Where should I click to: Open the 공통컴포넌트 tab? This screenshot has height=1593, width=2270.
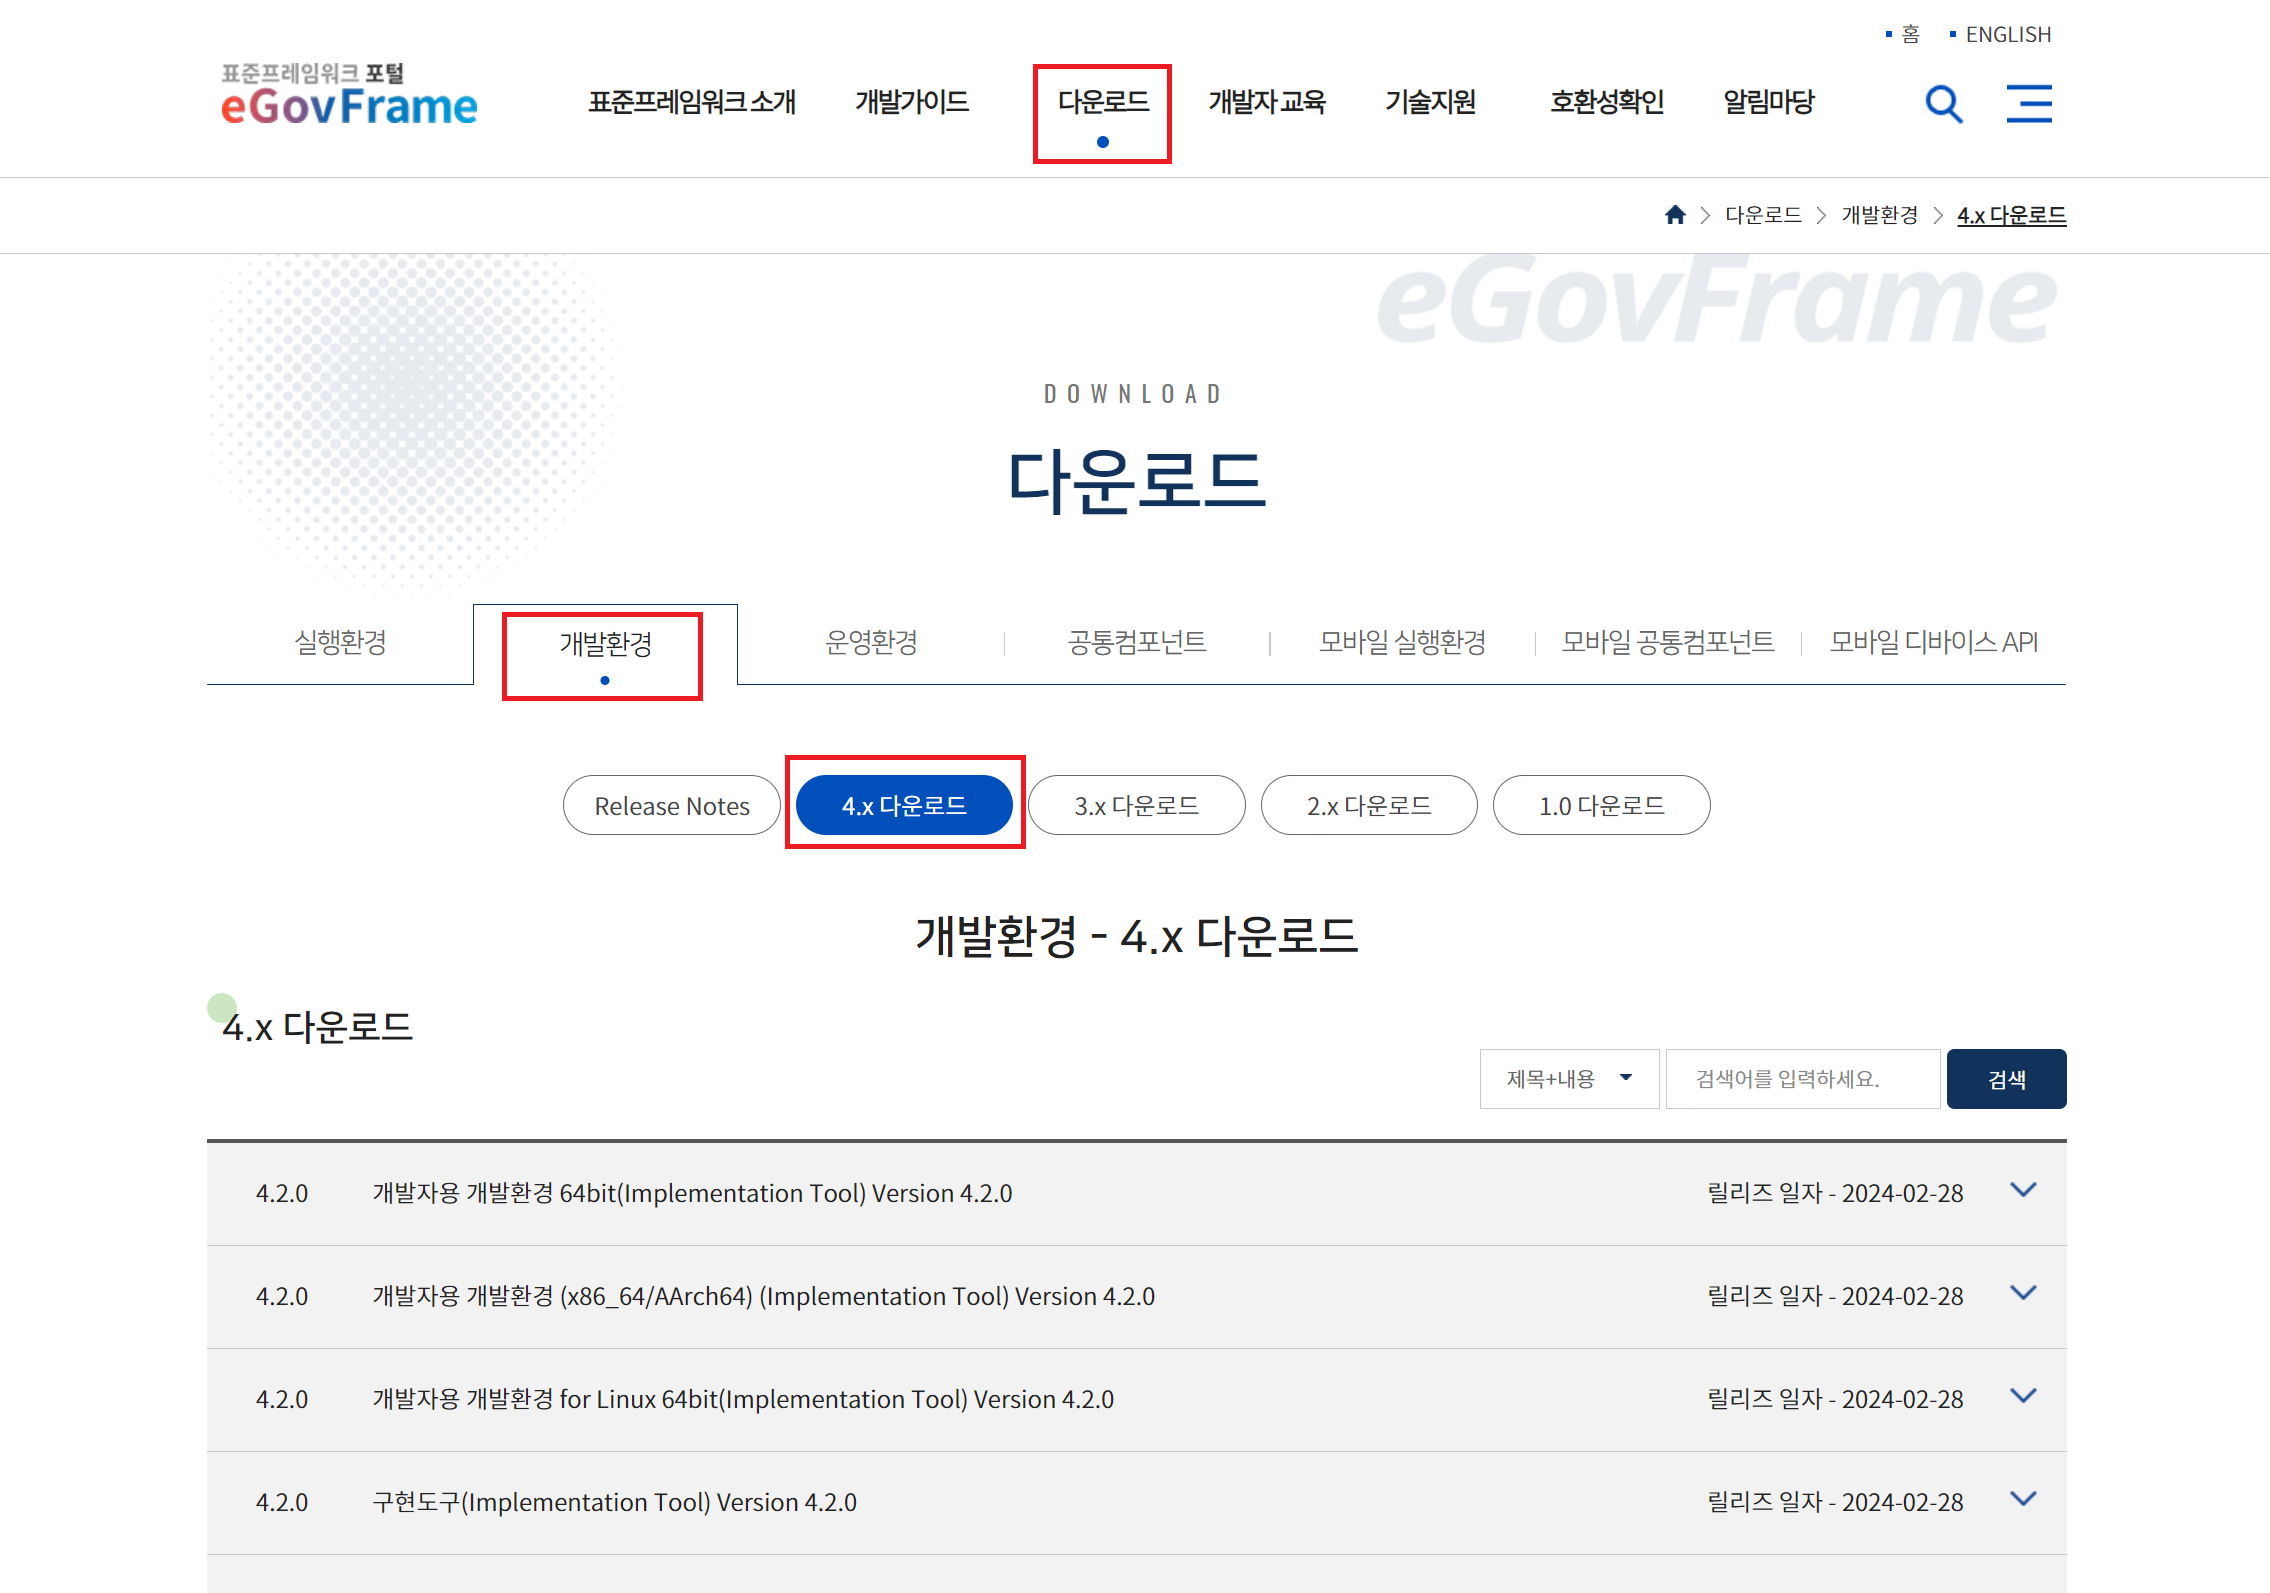click(1137, 642)
